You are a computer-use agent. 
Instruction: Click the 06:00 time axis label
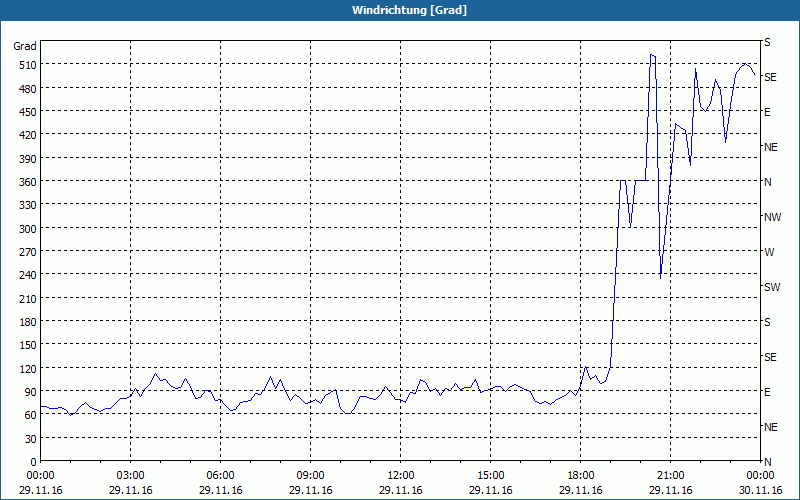pos(220,476)
